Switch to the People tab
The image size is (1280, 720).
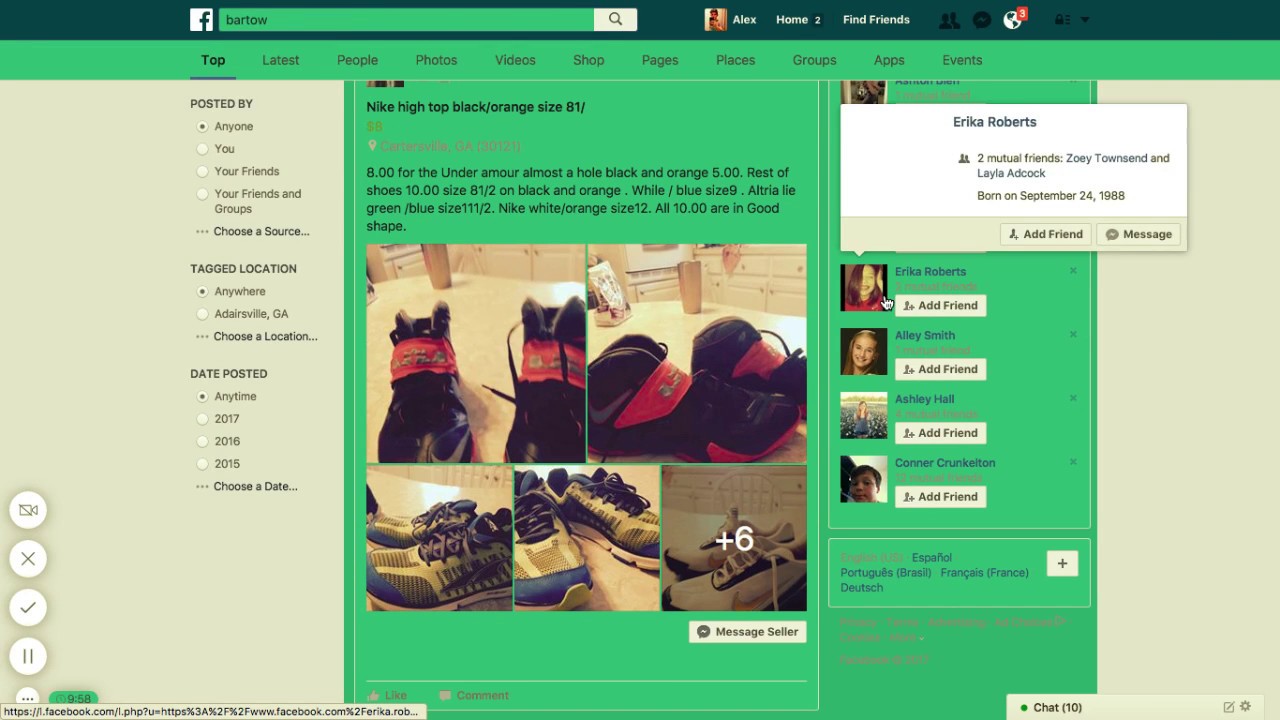pos(357,60)
